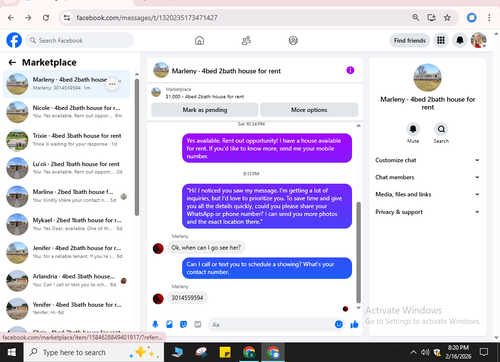Attach a photo with the image icon
Viewport: 500px width, 362px height.
click(169, 324)
